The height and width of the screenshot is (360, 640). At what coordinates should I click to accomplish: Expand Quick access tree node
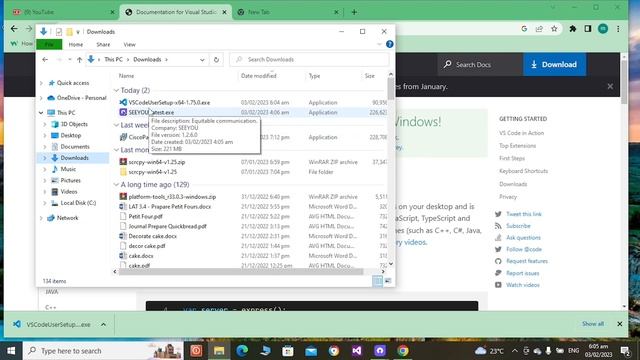click(x=41, y=83)
